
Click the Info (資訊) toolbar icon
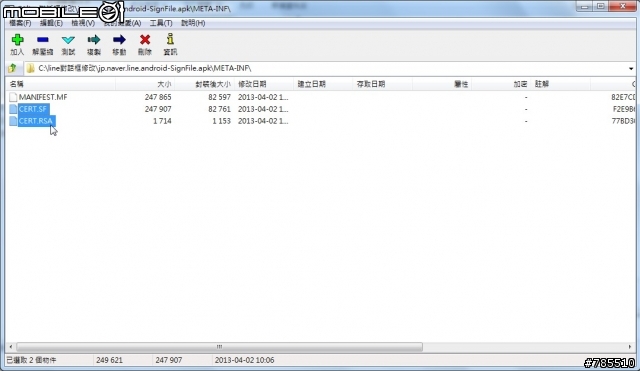tap(170, 39)
